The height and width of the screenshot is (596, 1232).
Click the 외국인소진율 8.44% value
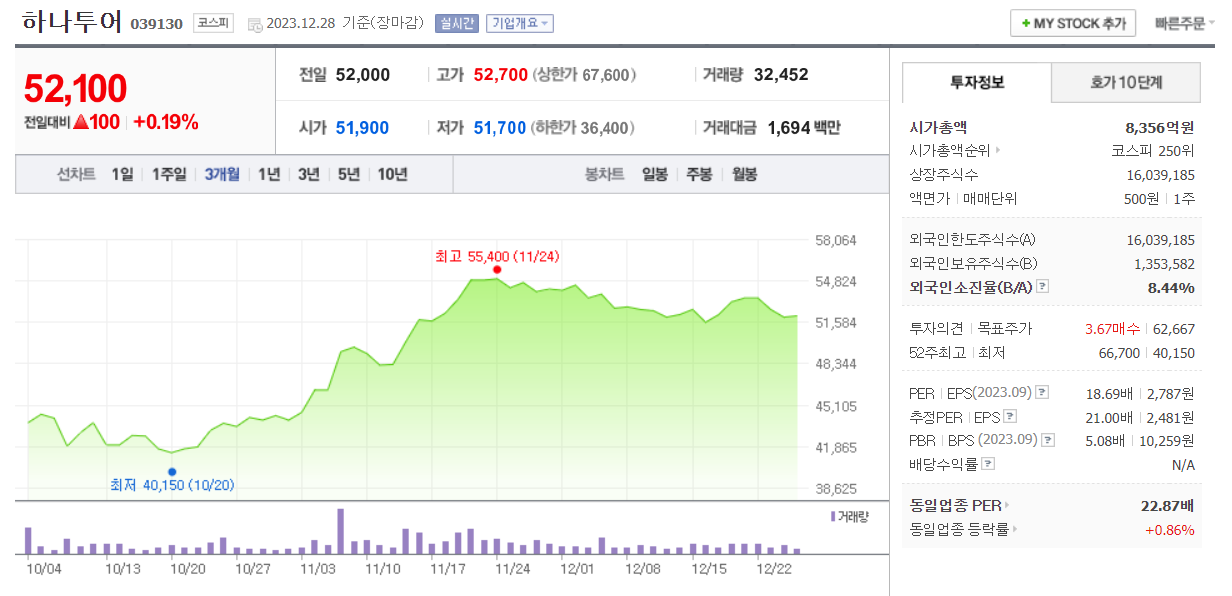tap(1170, 287)
